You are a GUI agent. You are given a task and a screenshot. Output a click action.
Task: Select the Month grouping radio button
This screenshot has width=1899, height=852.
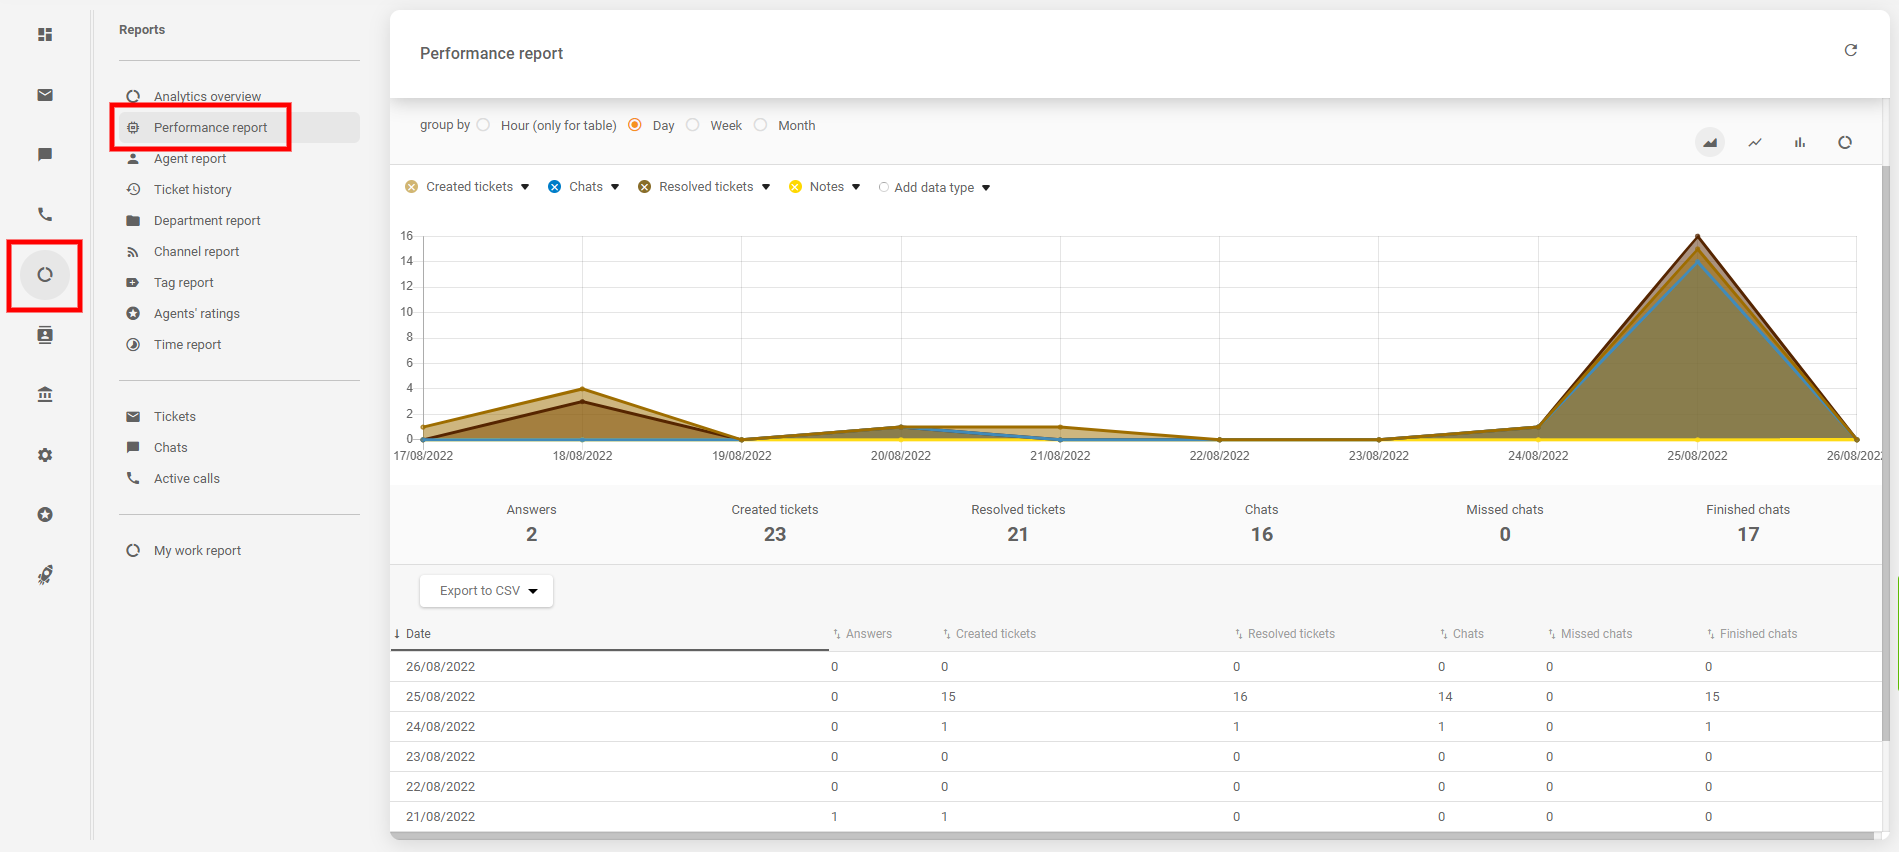tap(761, 125)
